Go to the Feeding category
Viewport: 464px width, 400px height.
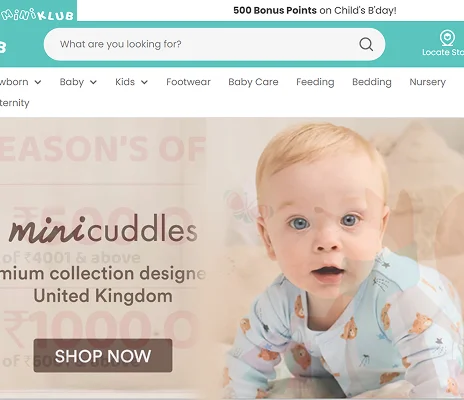(315, 82)
